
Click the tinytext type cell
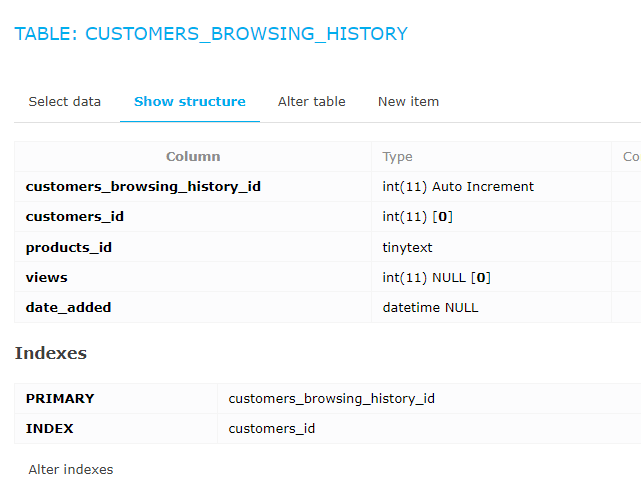tap(491, 247)
